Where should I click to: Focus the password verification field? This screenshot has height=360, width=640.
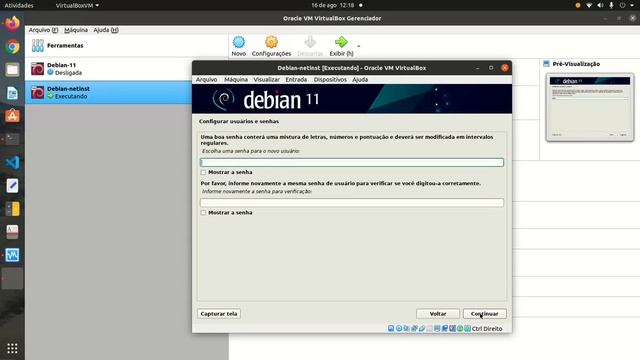(x=352, y=202)
